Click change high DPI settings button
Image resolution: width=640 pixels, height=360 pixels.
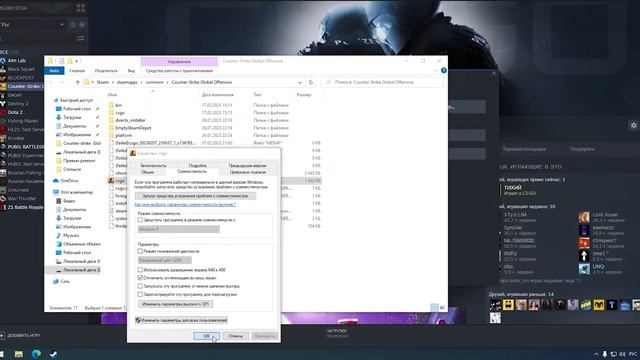pyautogui.click(x=176, y=304)
